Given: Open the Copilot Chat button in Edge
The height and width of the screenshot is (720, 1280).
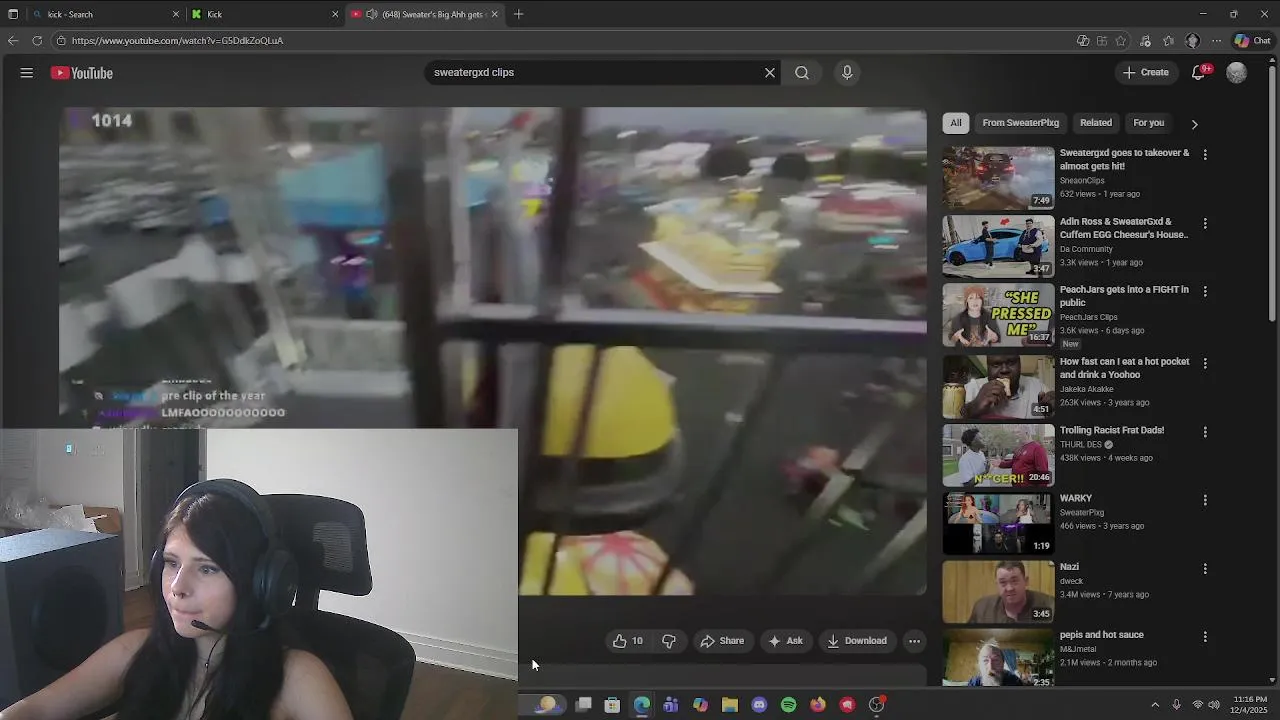Looking at the screenshot, I should [x=1252, y=41].
